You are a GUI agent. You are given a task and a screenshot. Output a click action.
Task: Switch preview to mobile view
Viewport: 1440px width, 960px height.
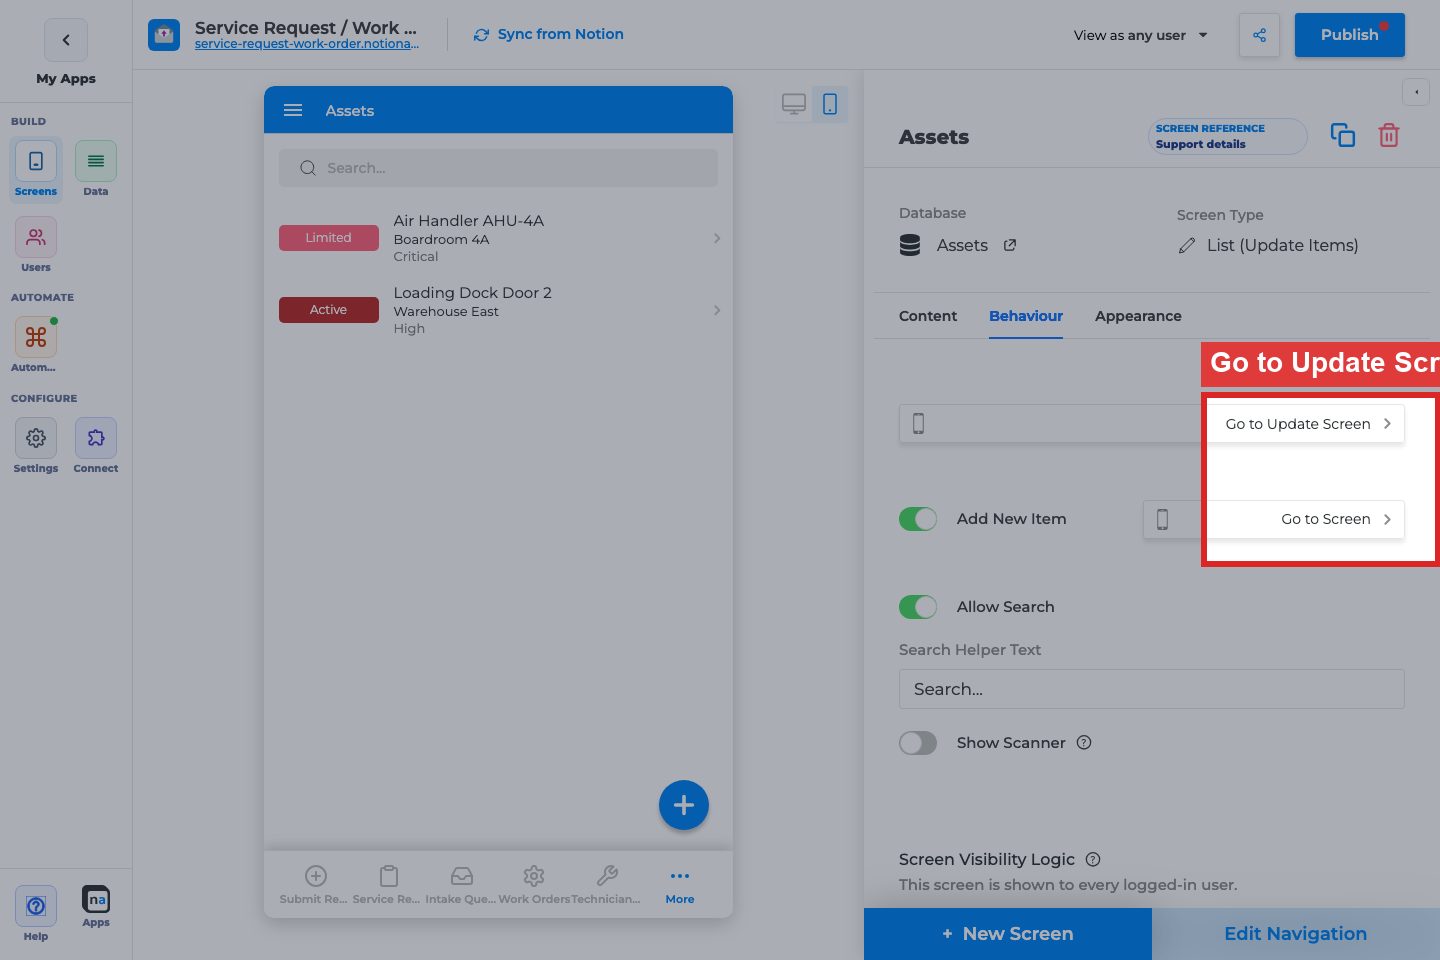click(830, 104)
